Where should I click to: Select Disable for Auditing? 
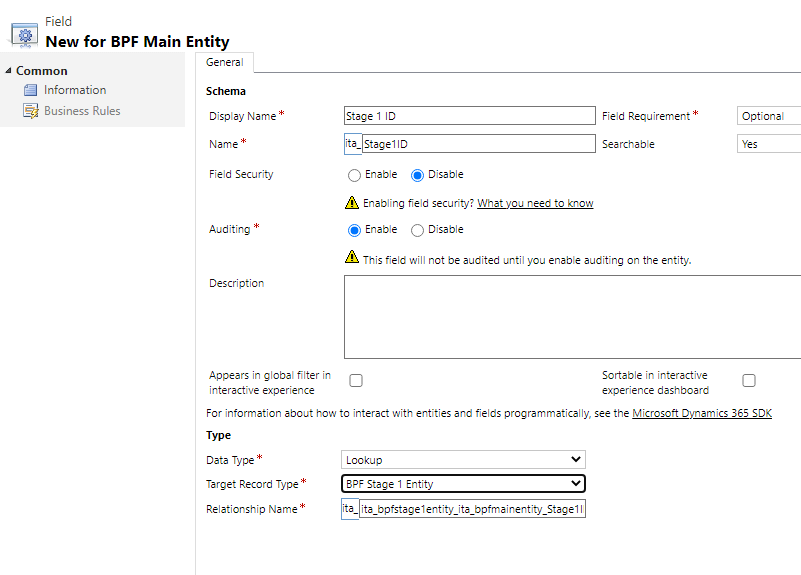(417, 230)
